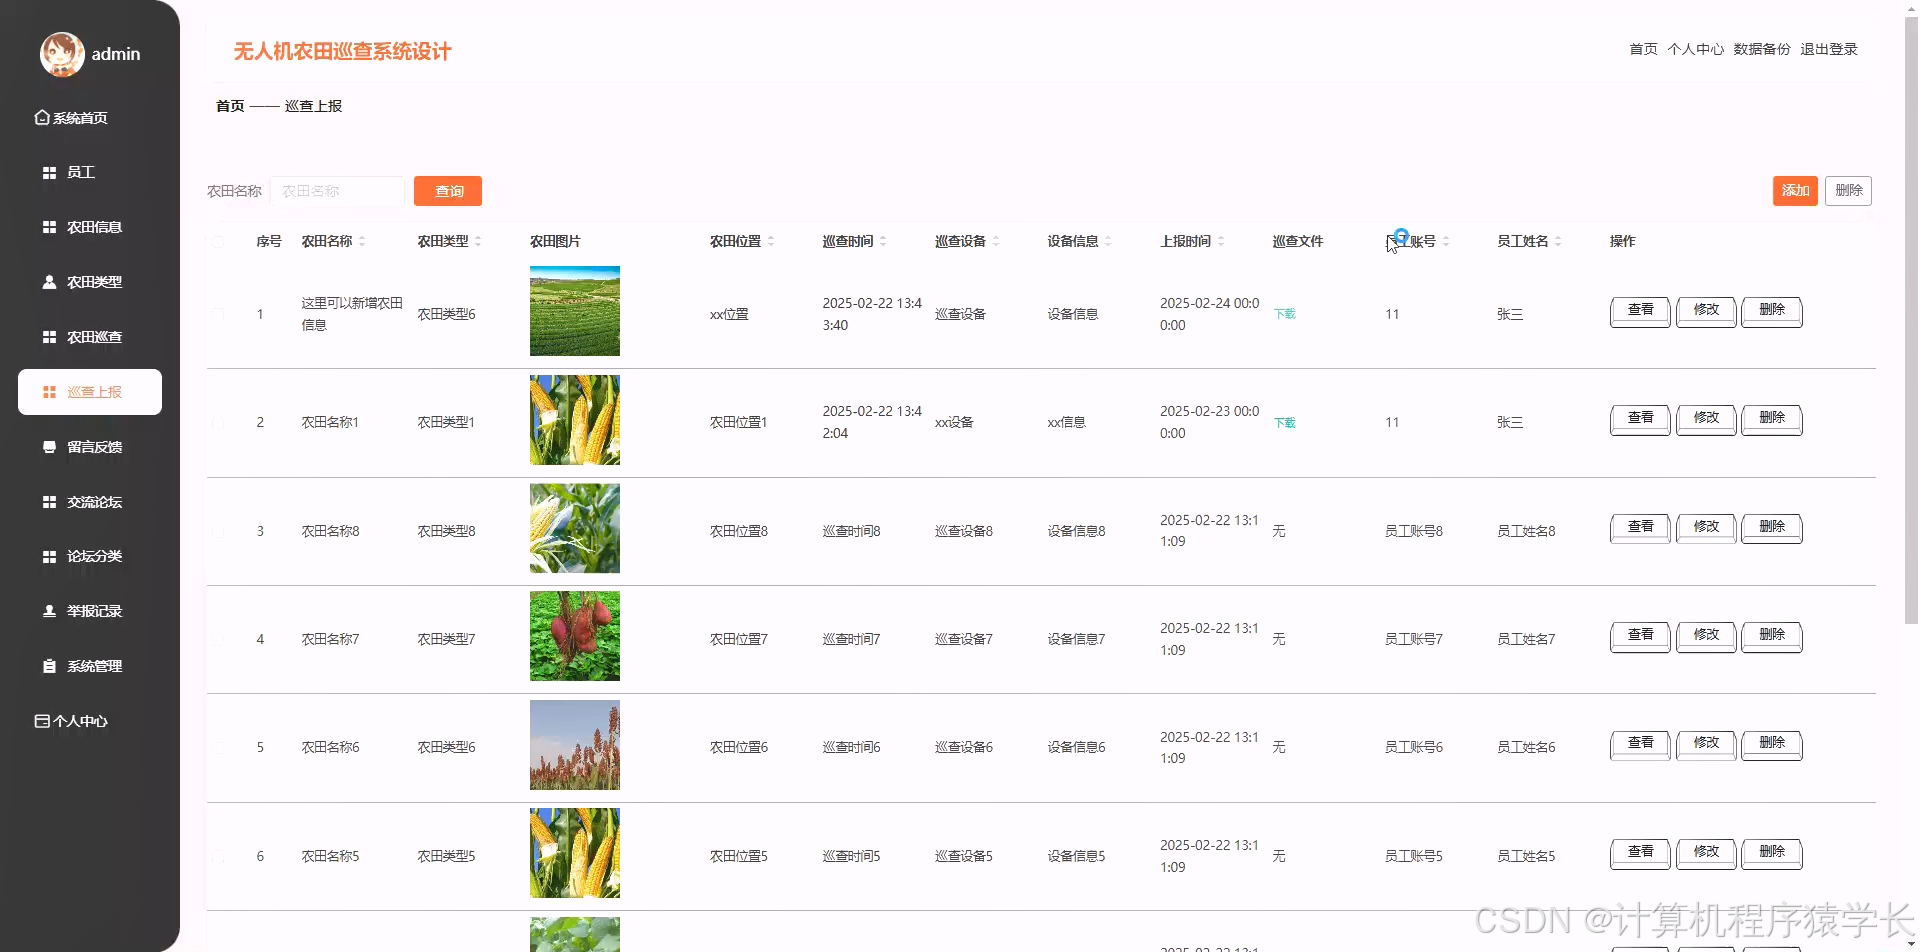
Task: Download the 巡查文件 for row 1
Action: click(1284, 314)
